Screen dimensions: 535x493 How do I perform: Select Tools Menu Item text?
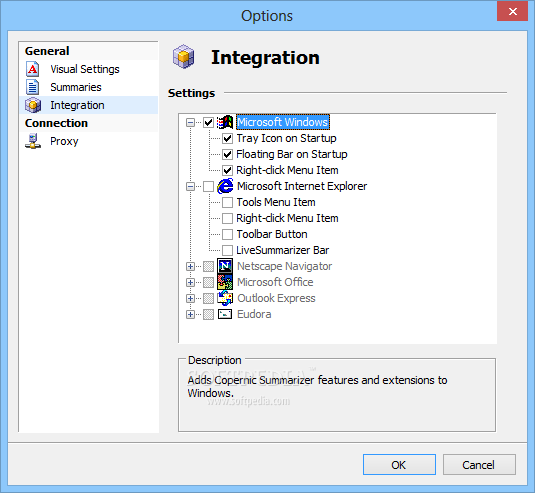tap(276, 202)
